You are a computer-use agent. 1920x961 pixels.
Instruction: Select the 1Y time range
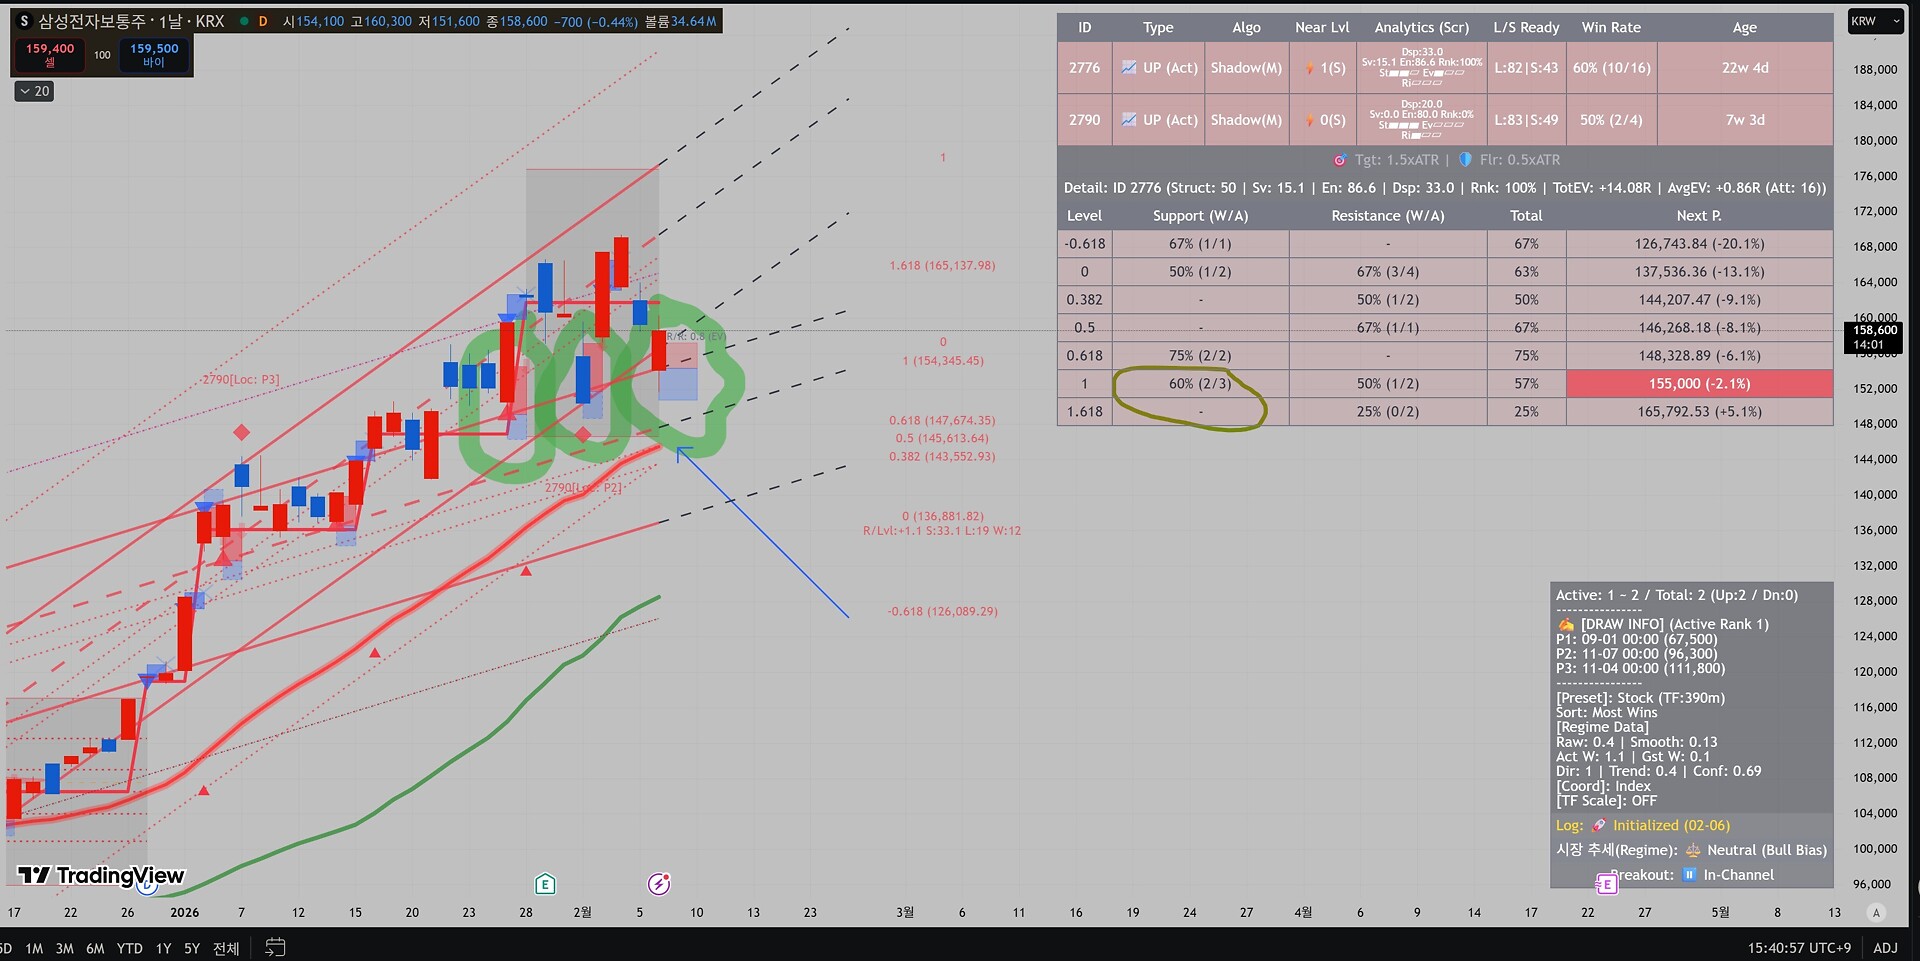[x=163, y=948]
